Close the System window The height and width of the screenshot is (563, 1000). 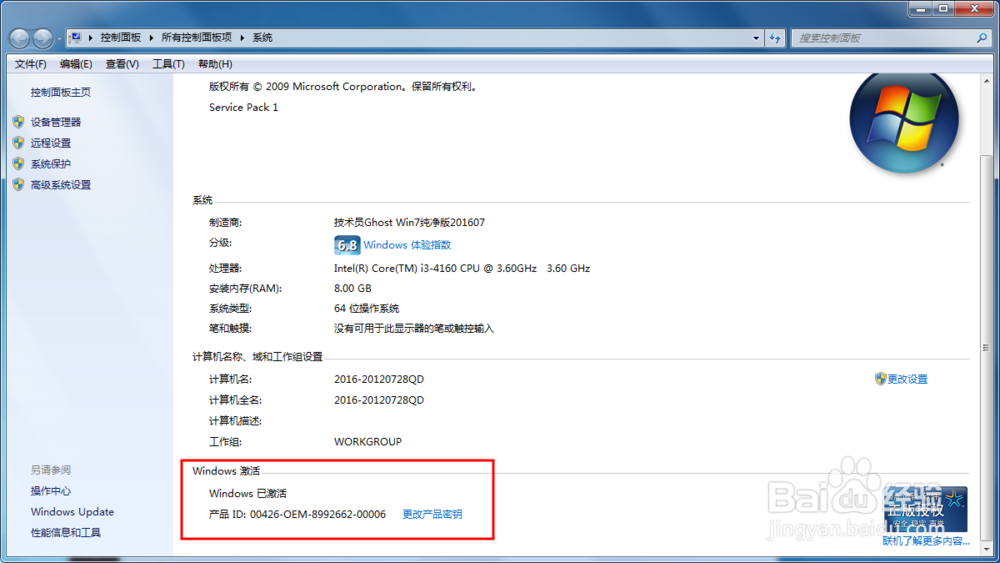pyautogui.click(x=974, y=9)
